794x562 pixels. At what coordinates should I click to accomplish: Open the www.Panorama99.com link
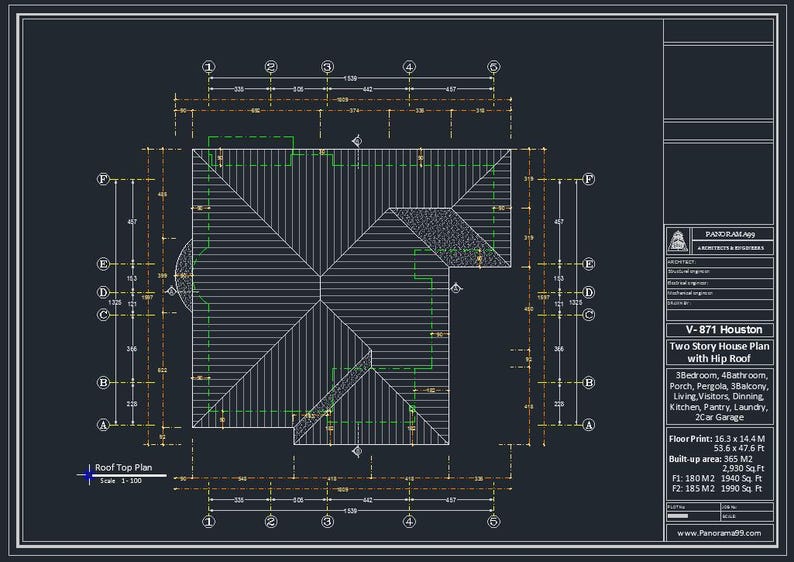pyautogui.click(x=719, y=533)
